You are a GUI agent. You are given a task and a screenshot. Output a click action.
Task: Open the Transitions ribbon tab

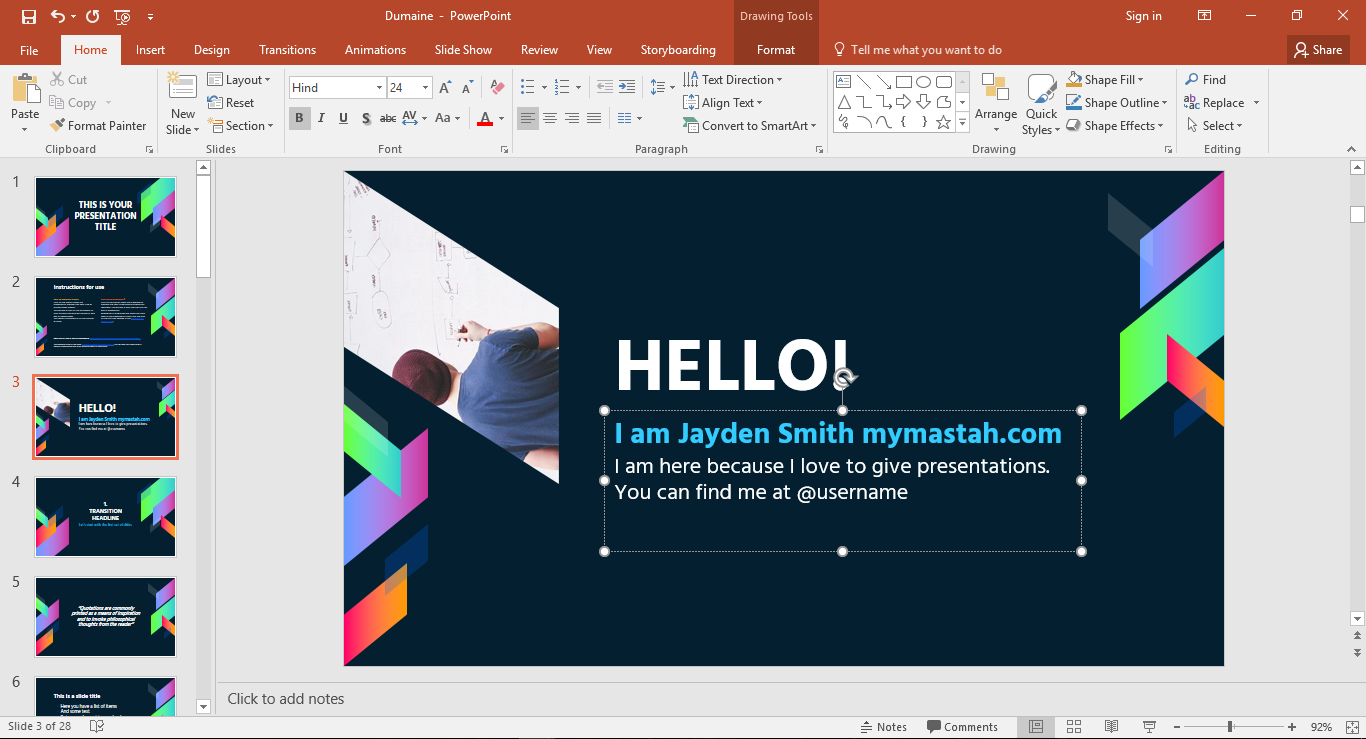click(x=287, y=50)
